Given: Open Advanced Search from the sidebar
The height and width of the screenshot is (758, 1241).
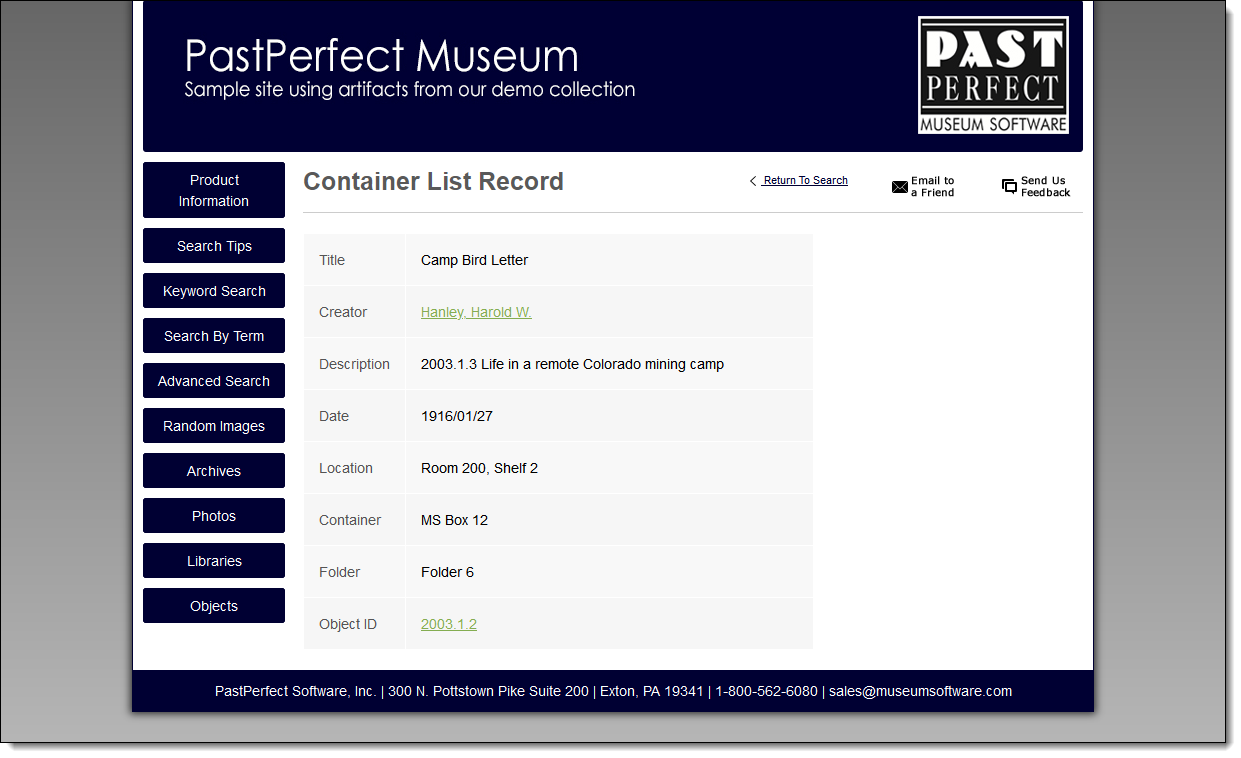Looking at the screenshot, I should (213, 380).
